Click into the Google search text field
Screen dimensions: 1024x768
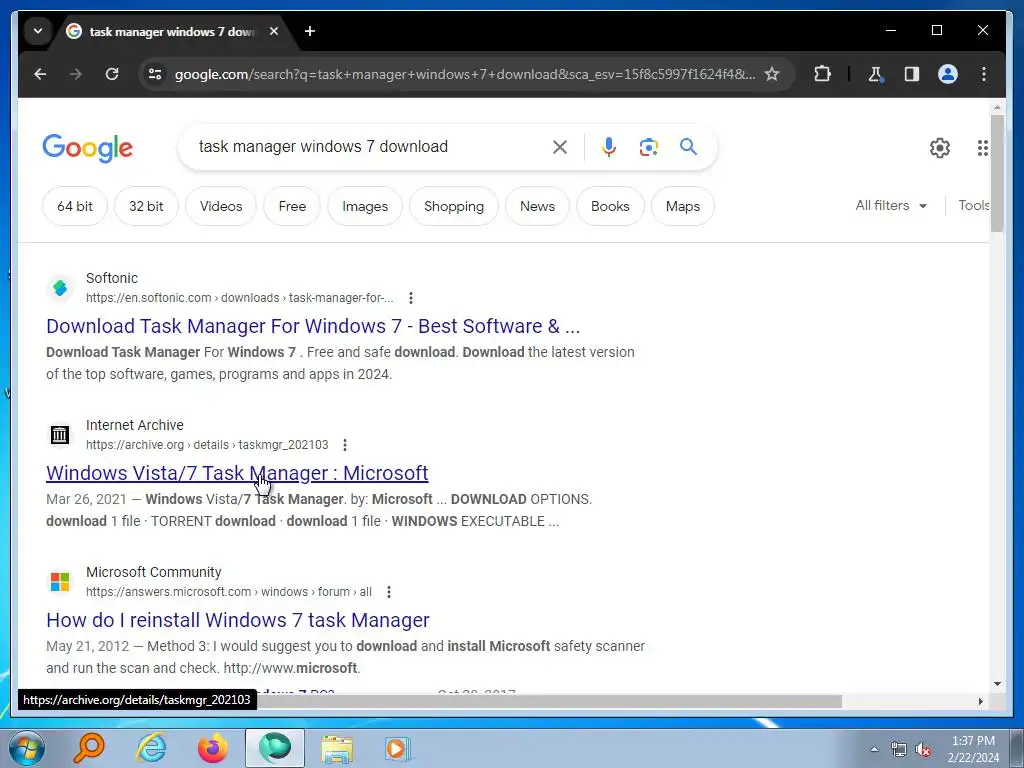pyautogui.click(x=366, y=146)
